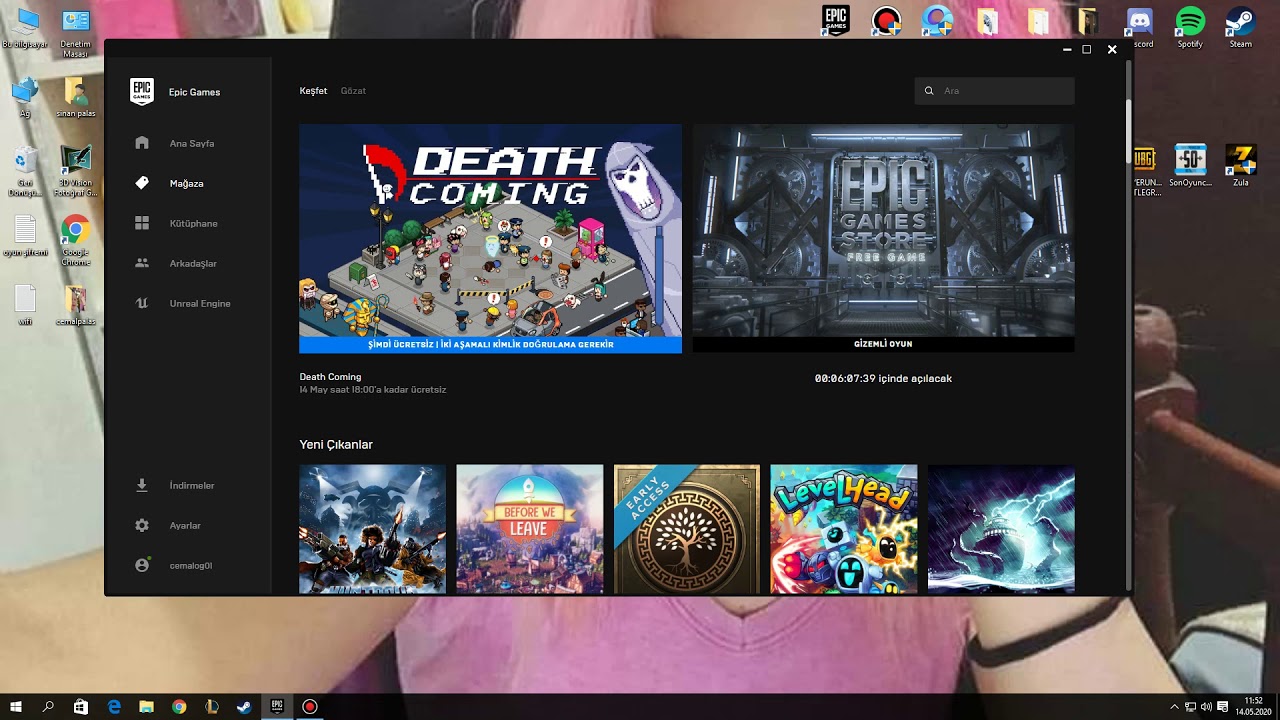Click the İndirmeler label in the sidebar
Viewport: 1280px width, 720px height.
(x=192, y=485)
